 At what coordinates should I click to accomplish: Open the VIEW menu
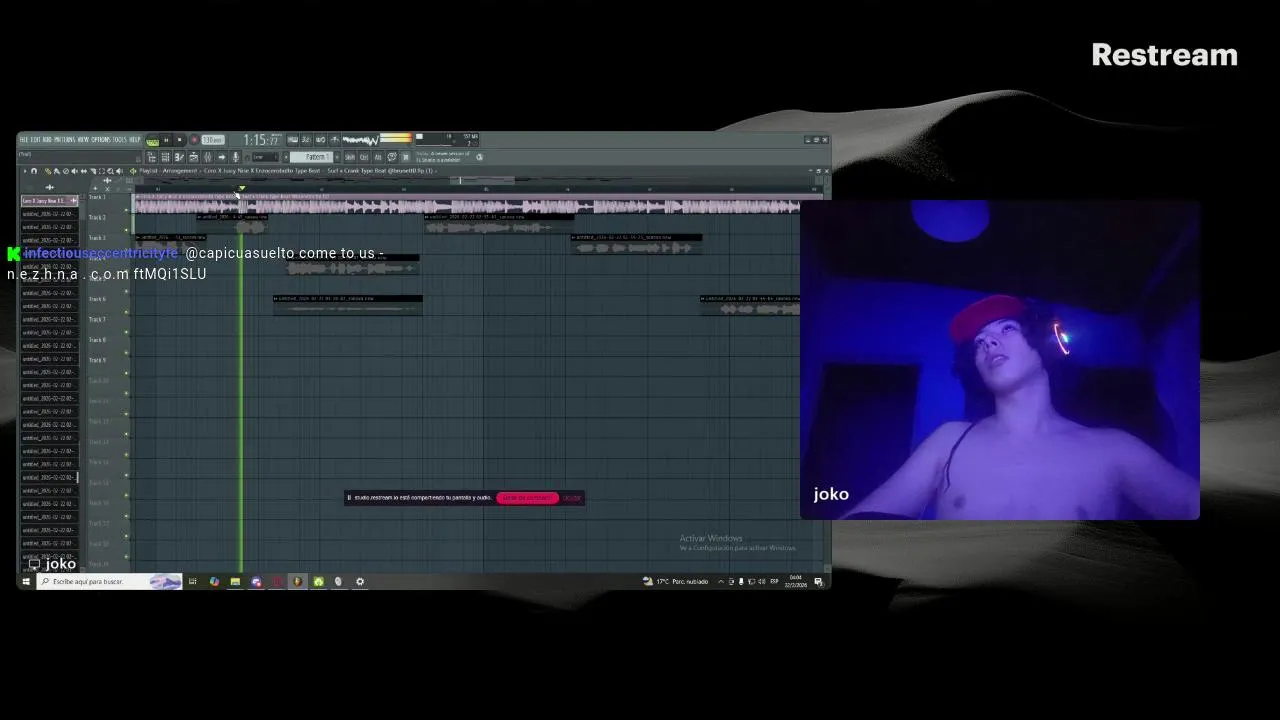point(83,140)
